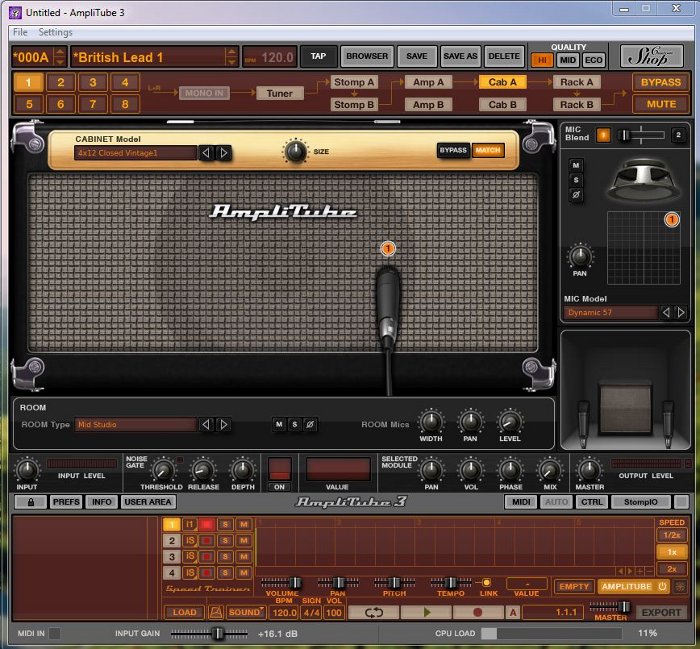Select the Amp A module

click(428, 82)
